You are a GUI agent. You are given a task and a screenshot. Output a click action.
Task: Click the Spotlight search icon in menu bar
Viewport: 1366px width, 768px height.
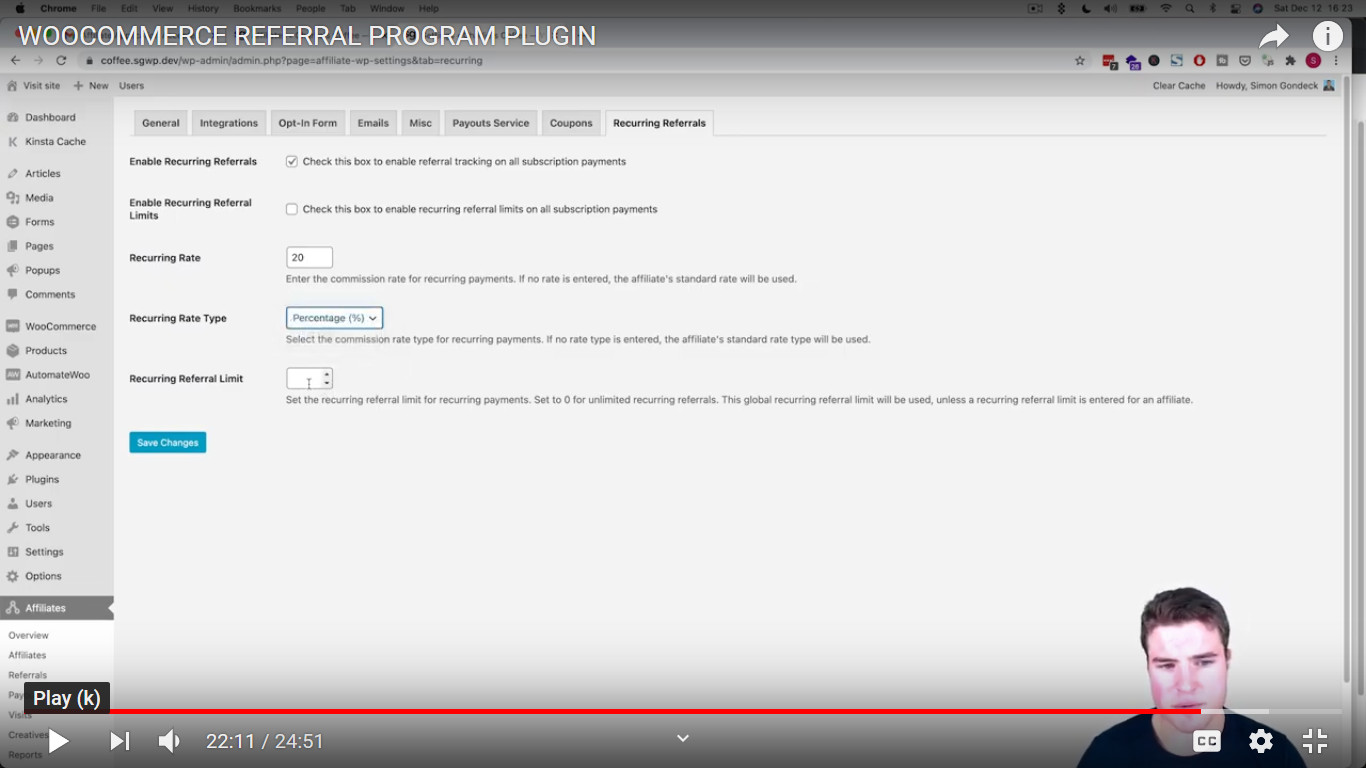(1189, 8)
